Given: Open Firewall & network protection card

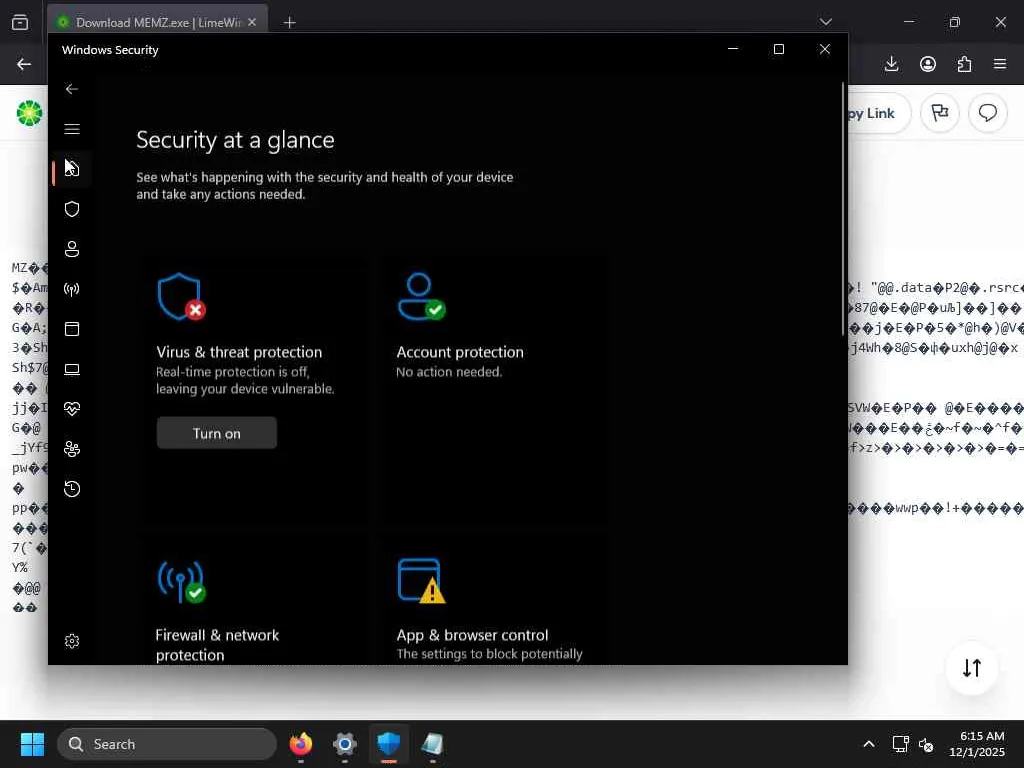Looking at the screenshot, I should coord(251,600).
